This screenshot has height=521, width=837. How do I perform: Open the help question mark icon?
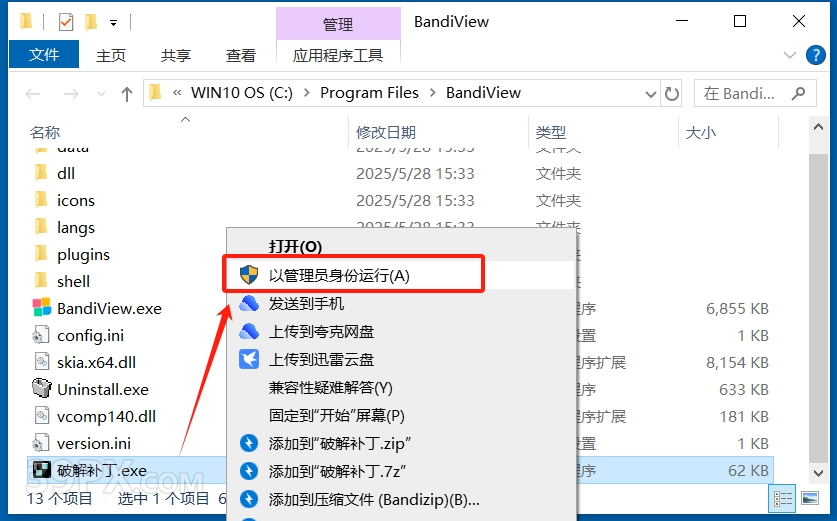pos(815,54)
